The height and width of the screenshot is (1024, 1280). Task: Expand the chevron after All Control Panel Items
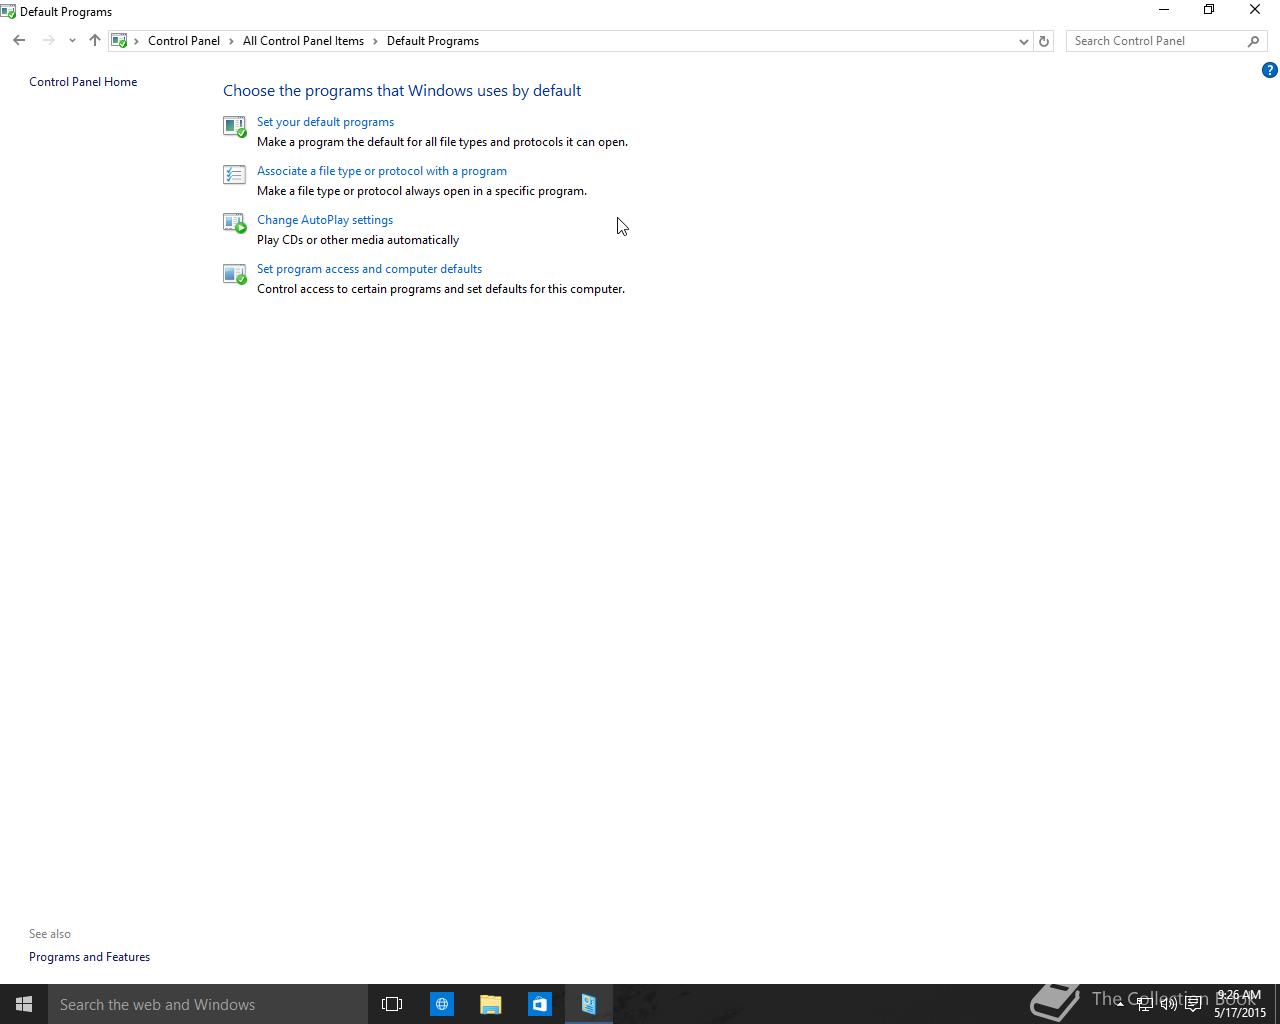click(x=376, y=41)
